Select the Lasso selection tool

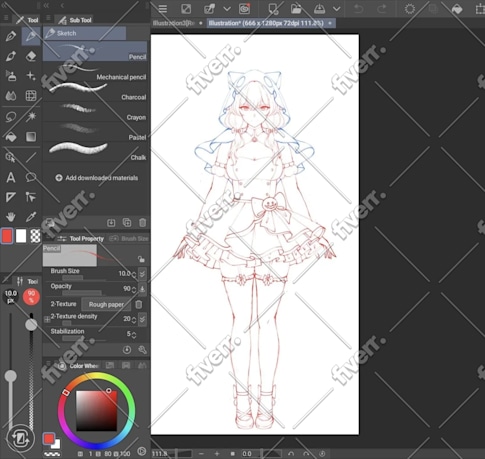pyautogui.click(x=11, y=117)
